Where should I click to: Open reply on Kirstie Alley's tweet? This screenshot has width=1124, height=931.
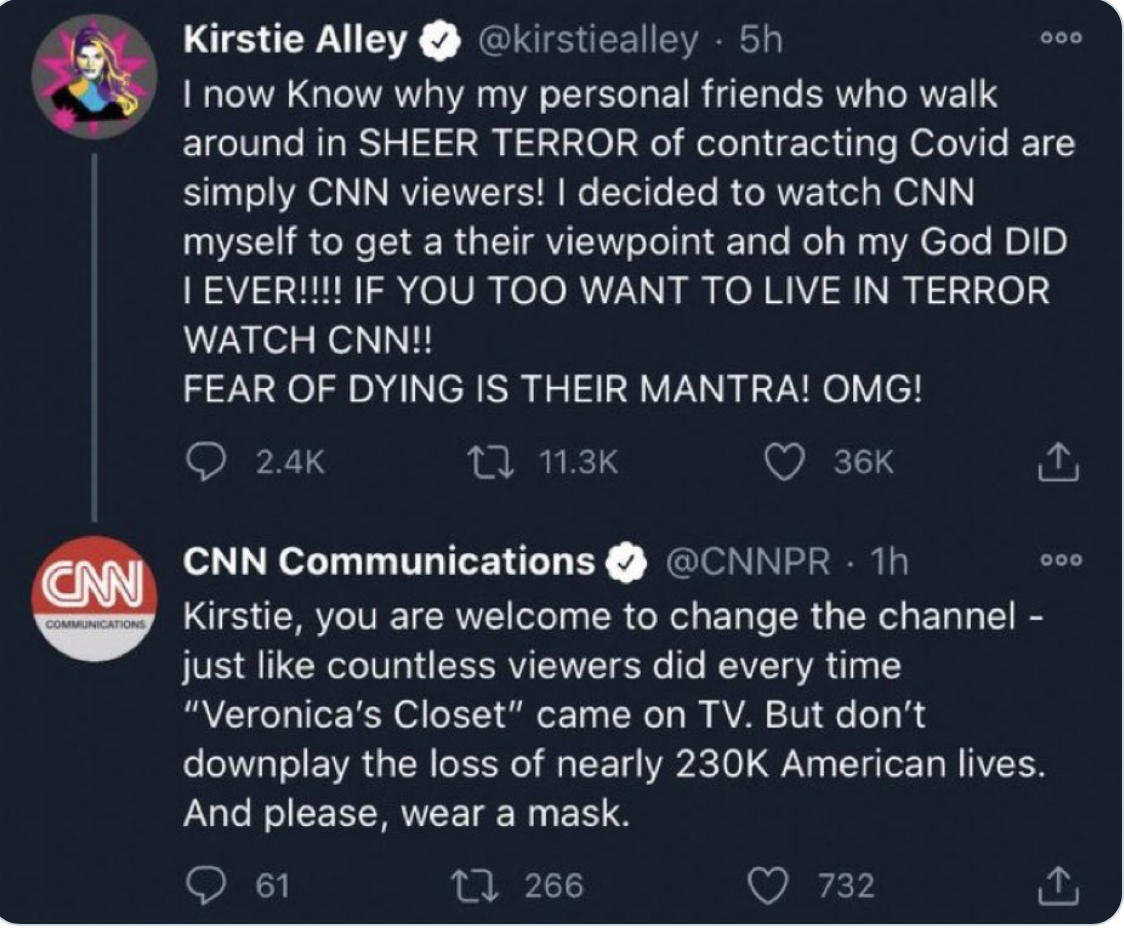tap(206, 462)
